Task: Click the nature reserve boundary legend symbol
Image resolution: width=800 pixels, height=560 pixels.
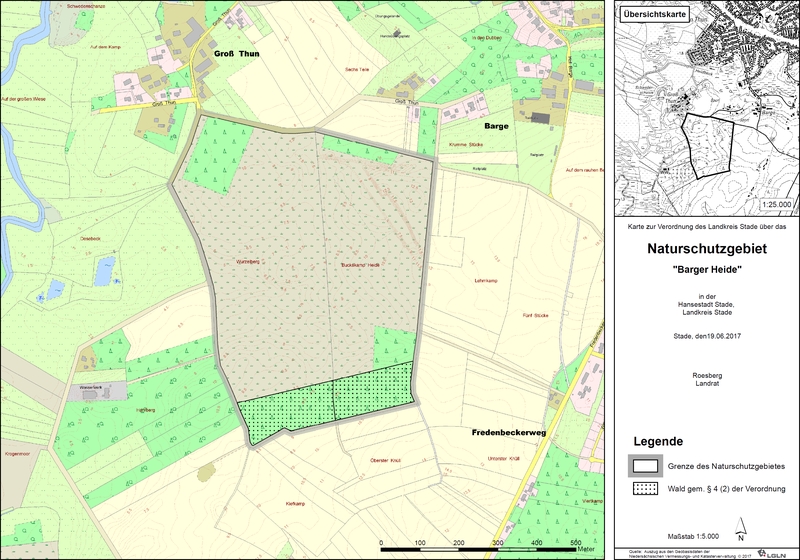Action: (646, 465)
